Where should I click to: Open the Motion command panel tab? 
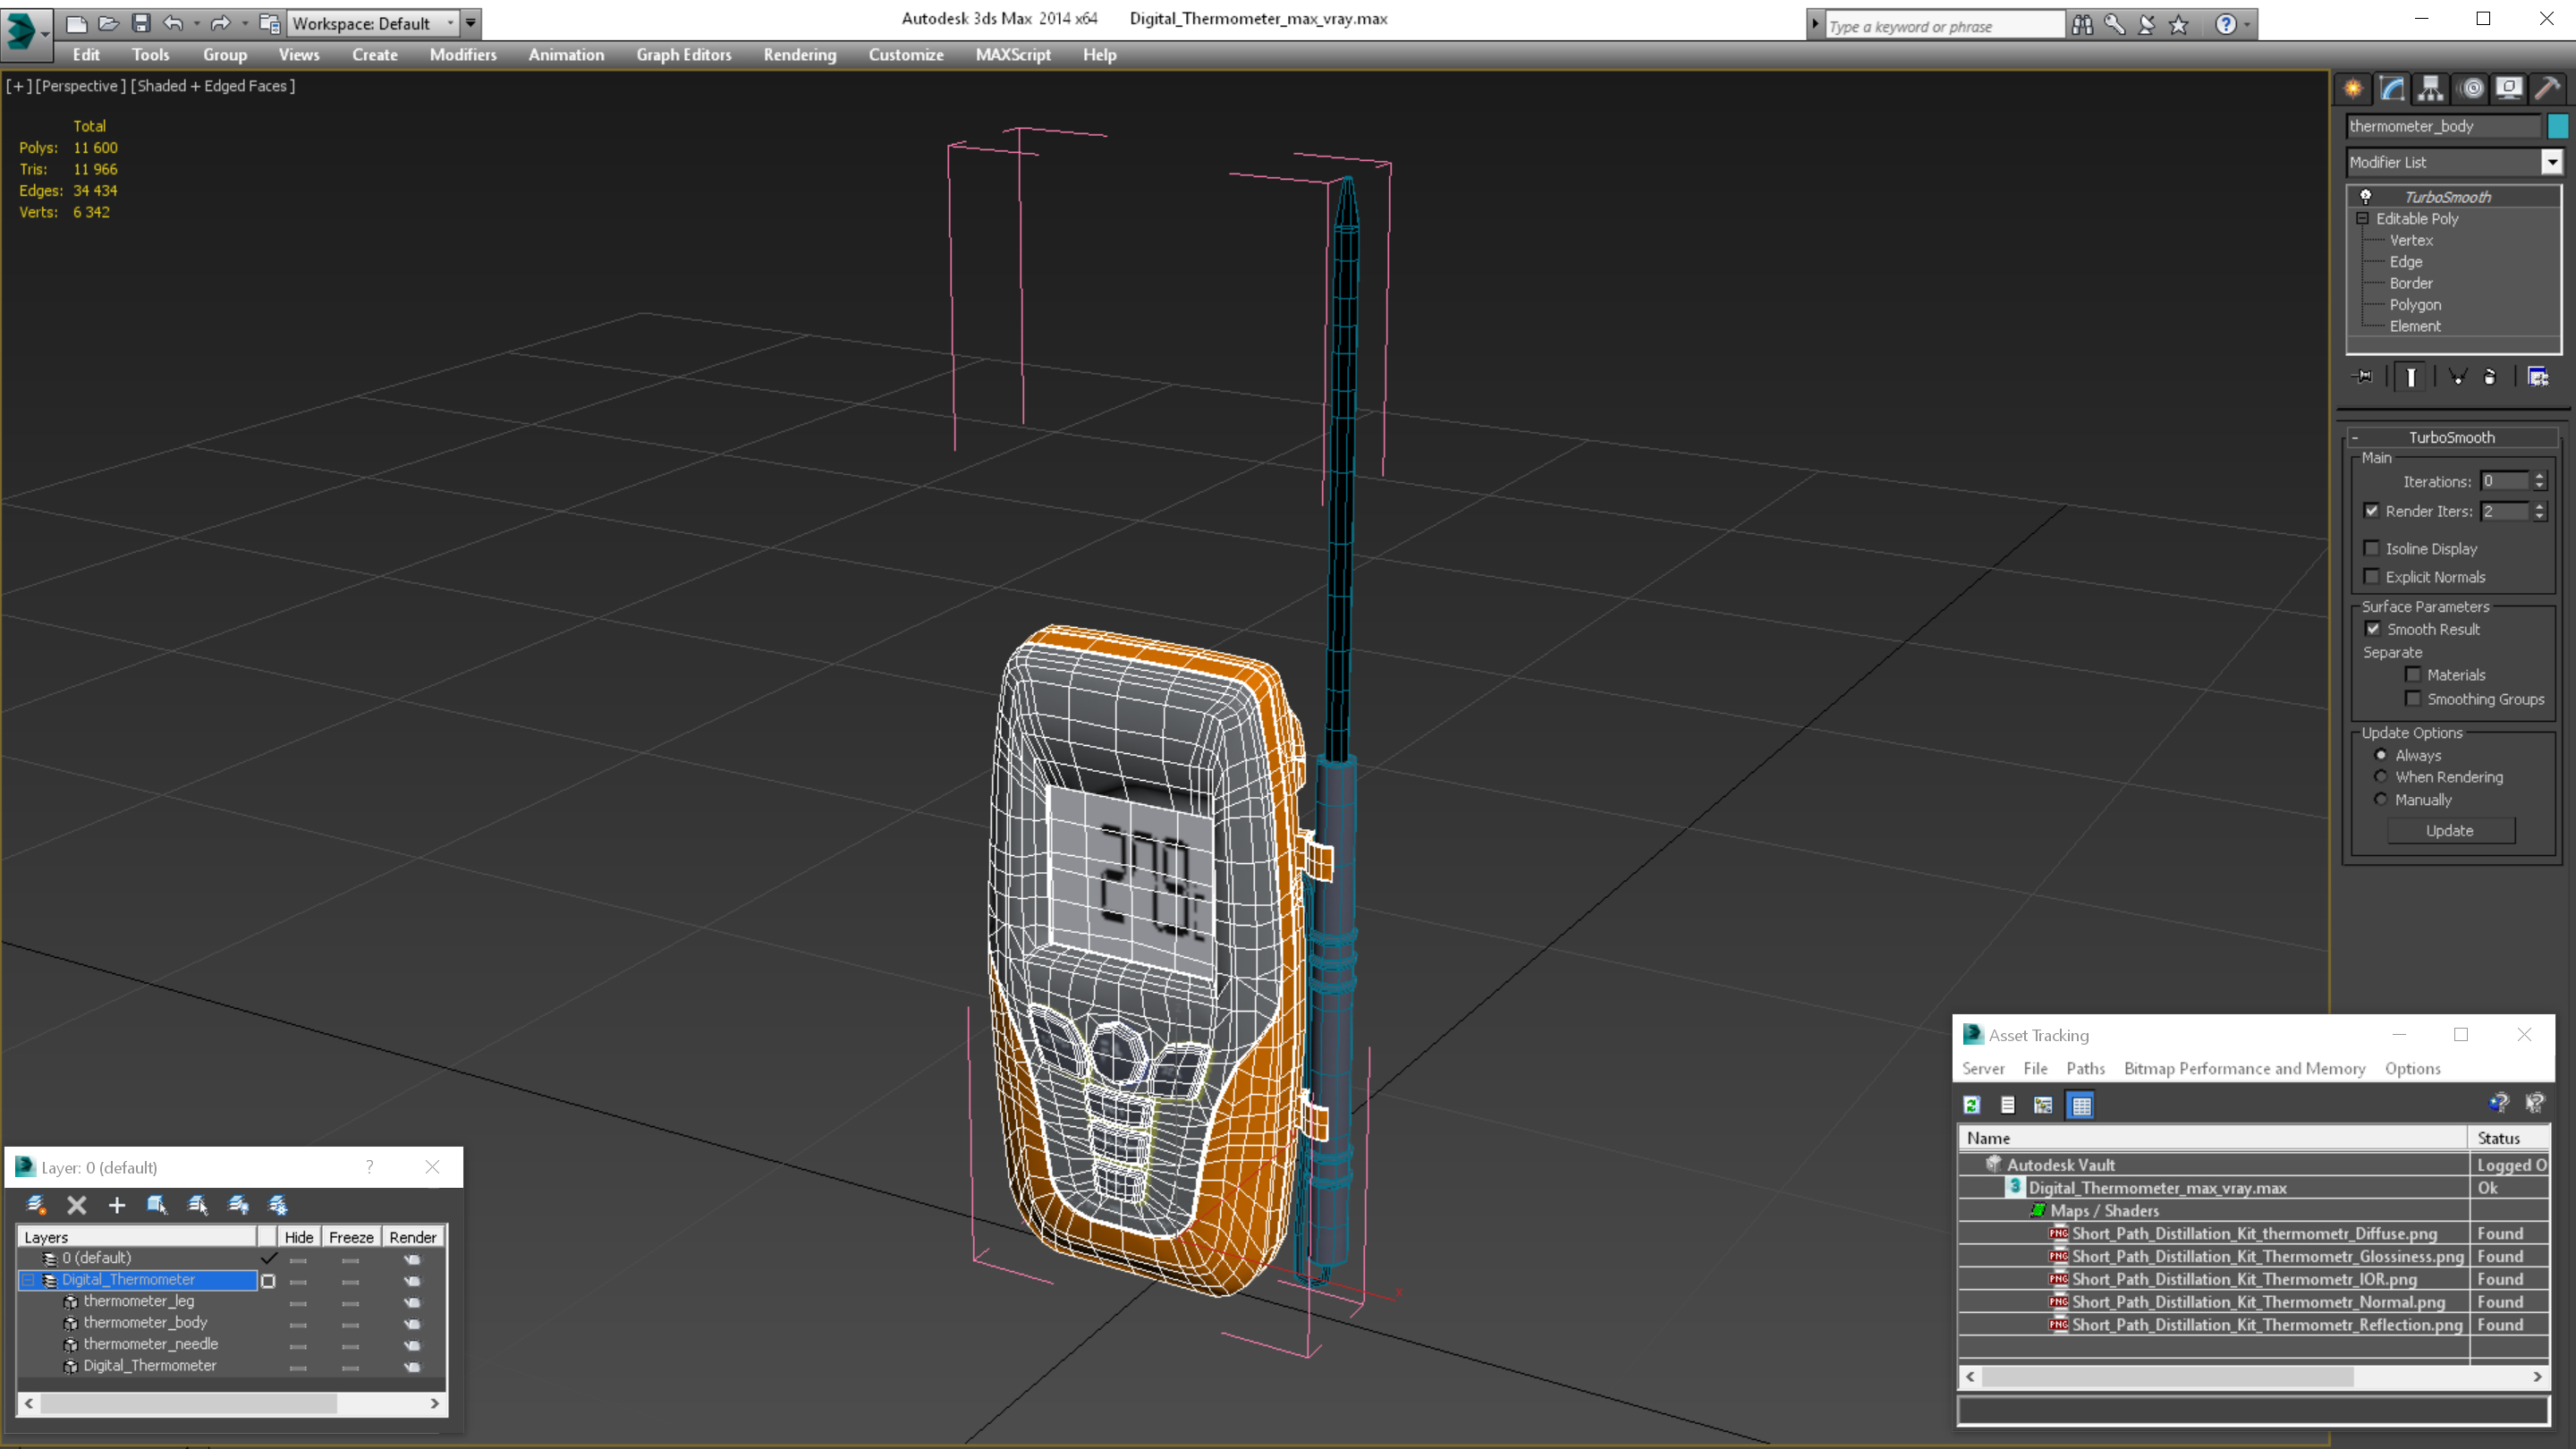[2471, 89]
